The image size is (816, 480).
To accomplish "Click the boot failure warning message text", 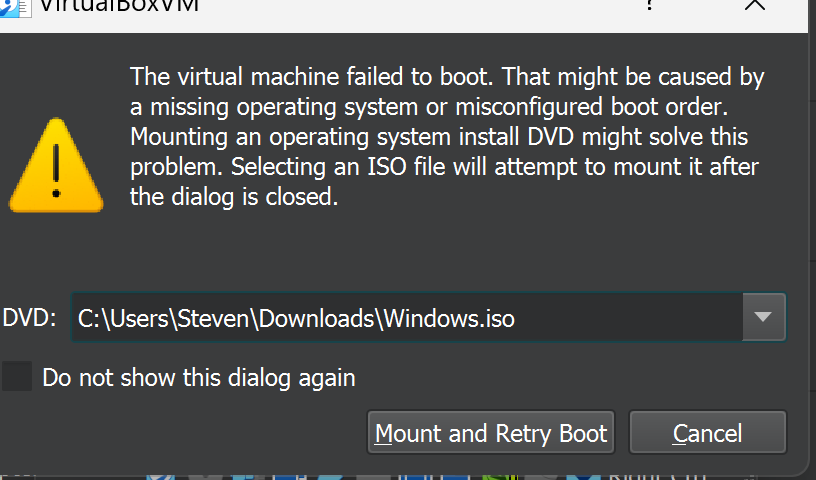I will coord(447,136).
